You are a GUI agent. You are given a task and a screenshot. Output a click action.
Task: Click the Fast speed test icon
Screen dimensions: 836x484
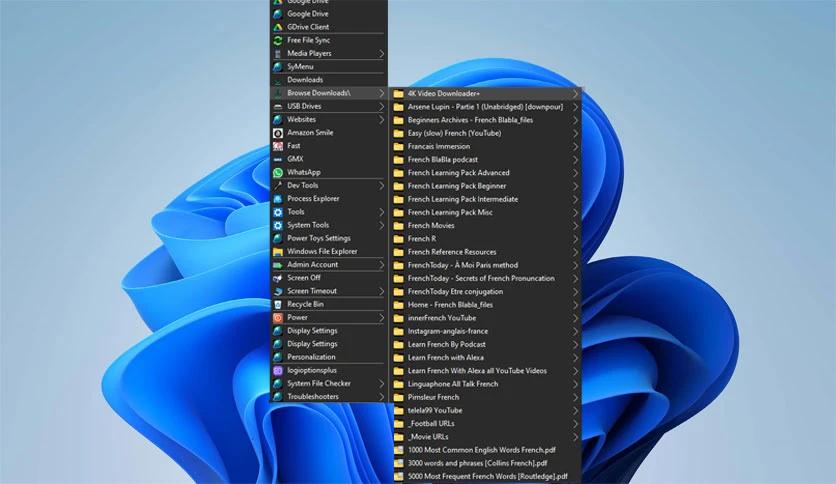coord(278,146)
